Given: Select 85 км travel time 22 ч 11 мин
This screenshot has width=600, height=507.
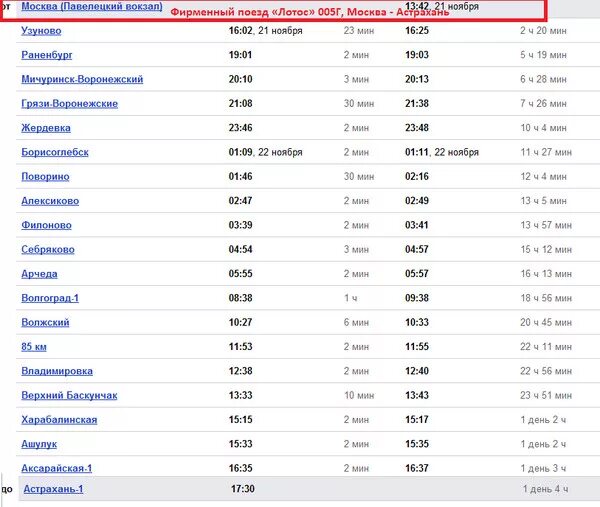Looking at the screenshot, I should pos(546,347).
